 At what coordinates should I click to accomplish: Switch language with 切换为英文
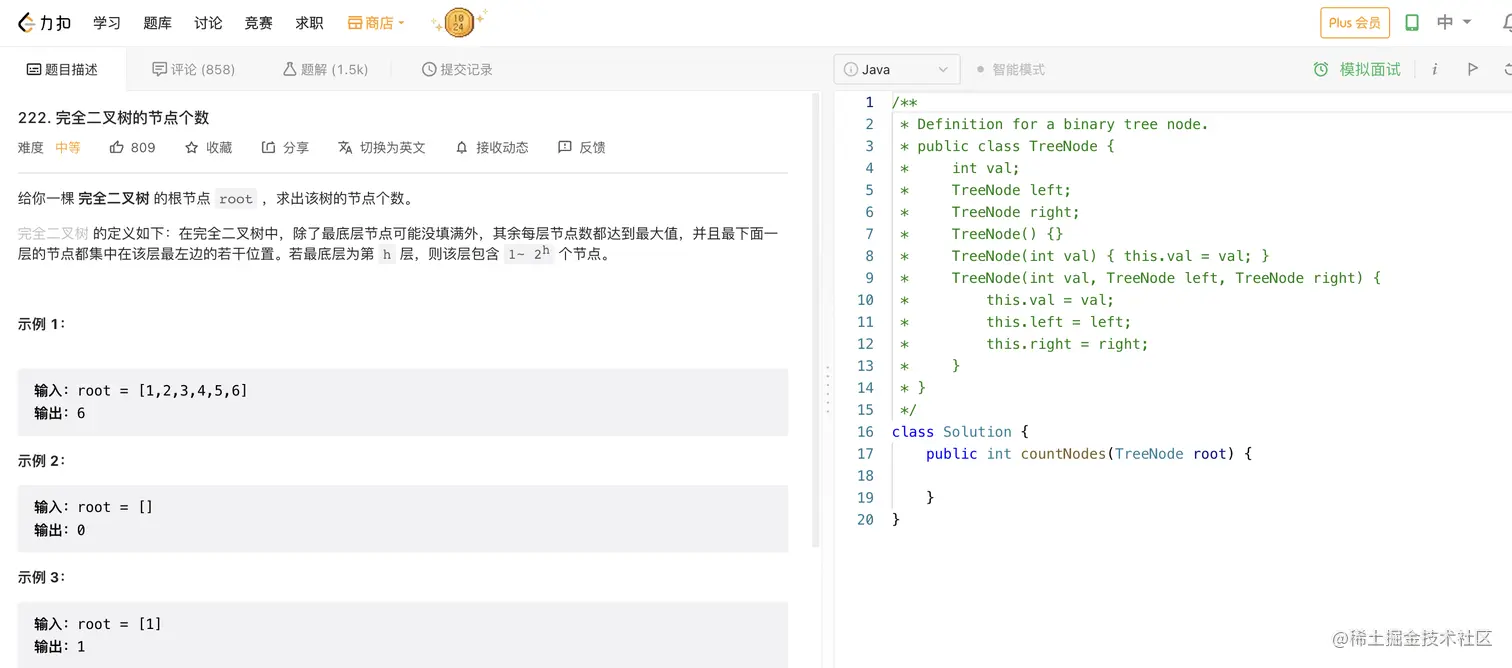click(x=382, y=147)
